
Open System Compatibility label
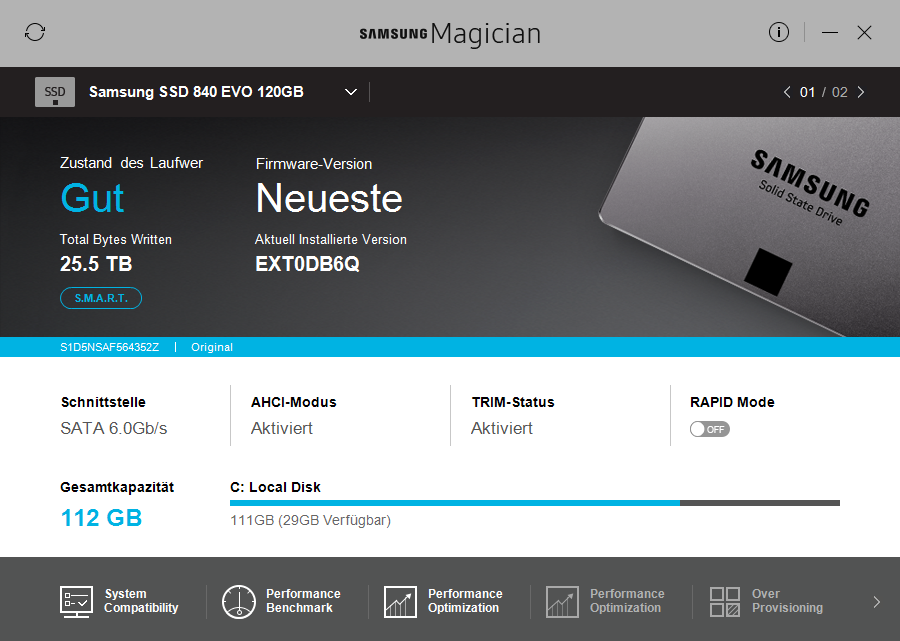pos(141,601)
